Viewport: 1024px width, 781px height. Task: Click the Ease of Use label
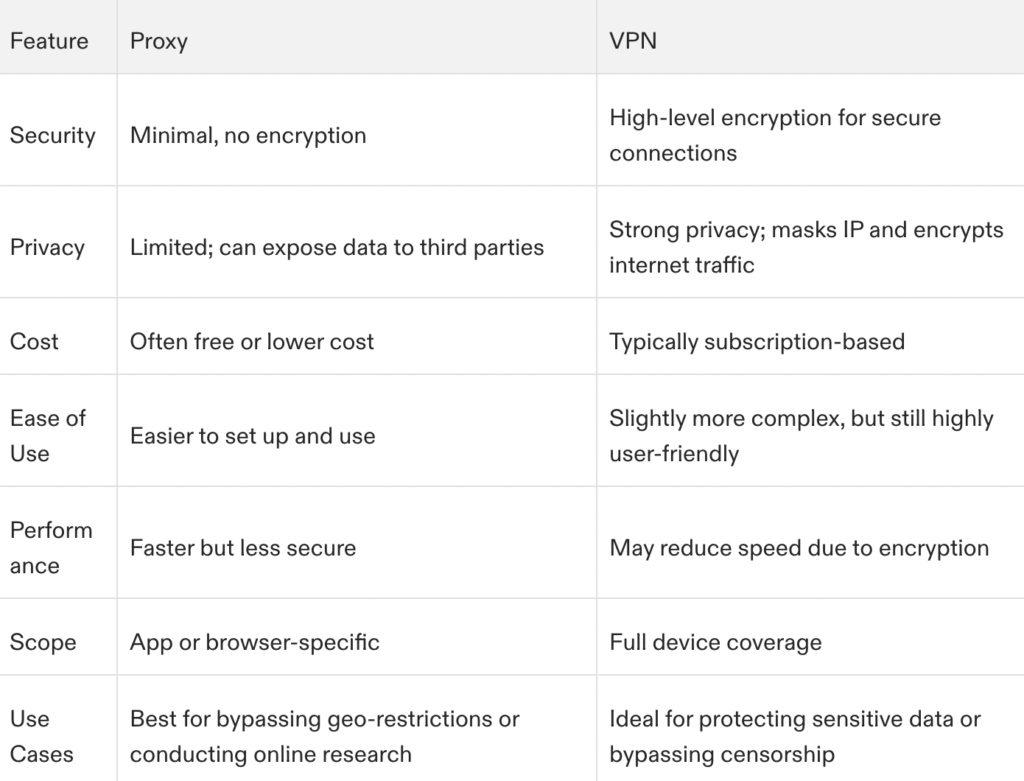[48, 436]
